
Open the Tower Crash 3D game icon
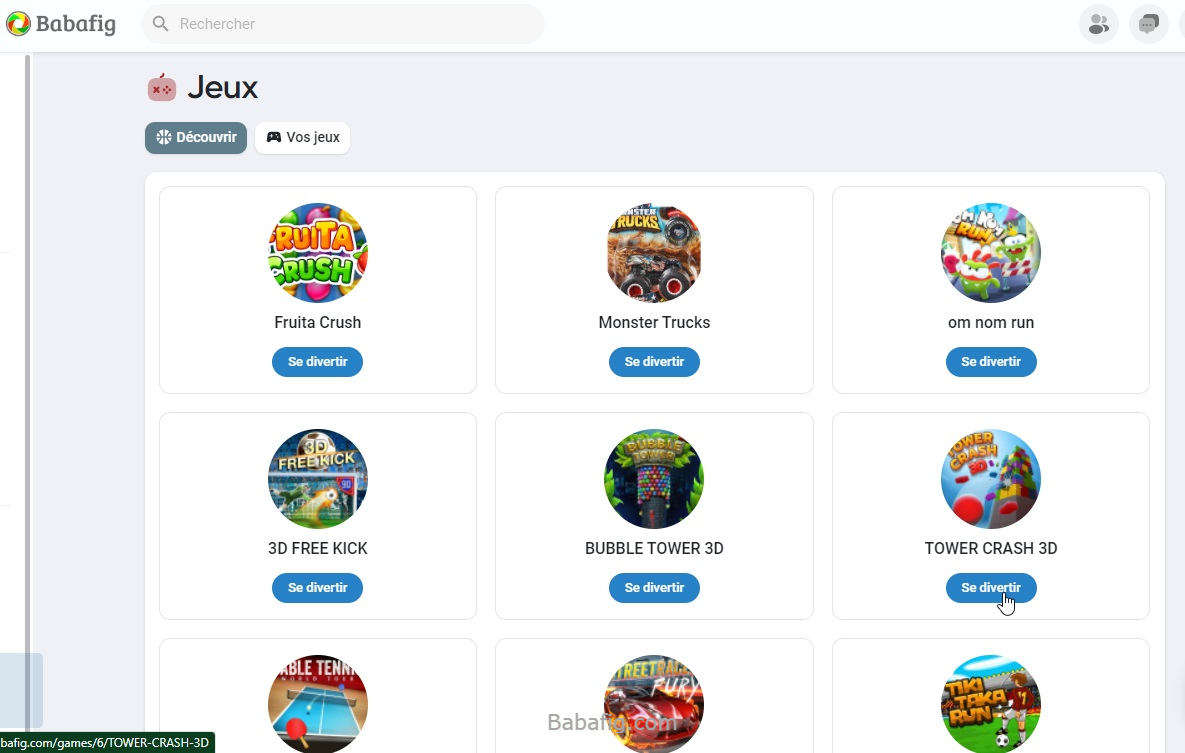(x=991, y=479)
